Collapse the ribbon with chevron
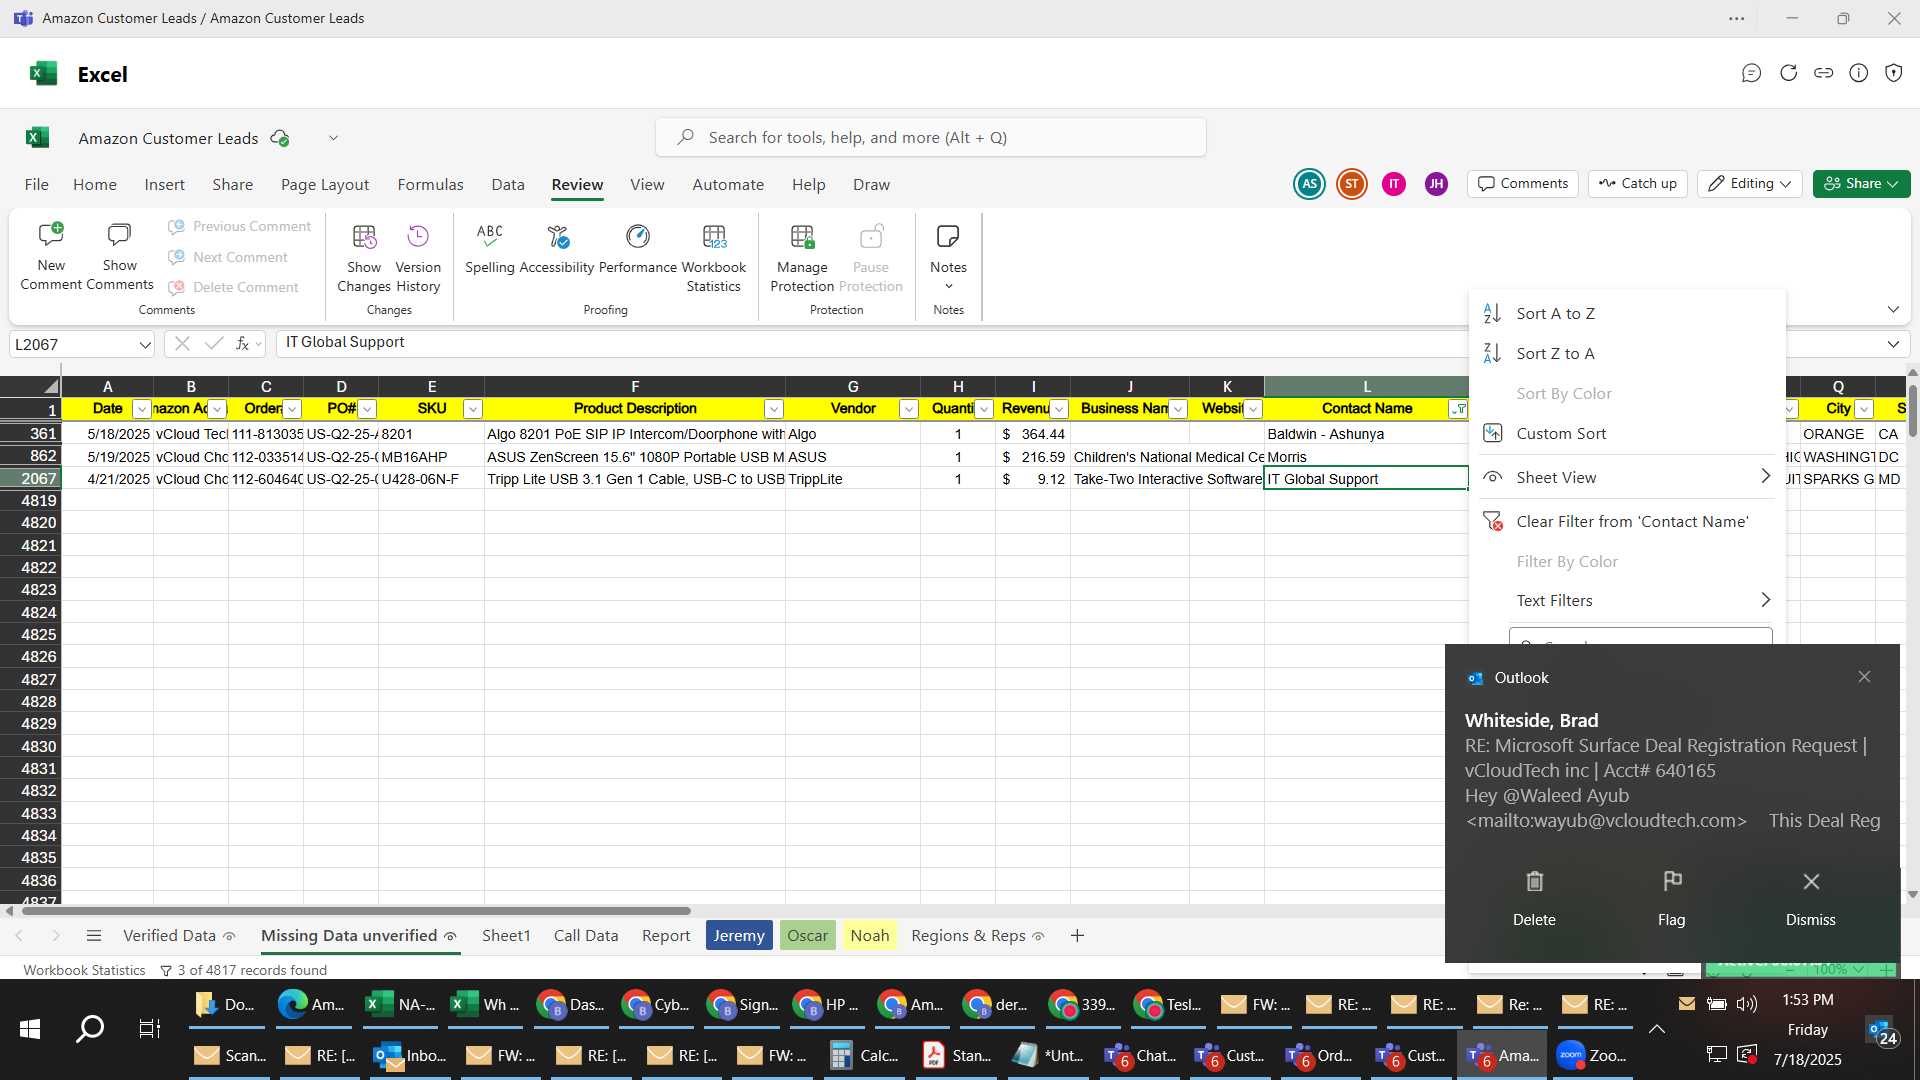The height and width of the screenshot is (1080, 1920). tap(1893, 310)
